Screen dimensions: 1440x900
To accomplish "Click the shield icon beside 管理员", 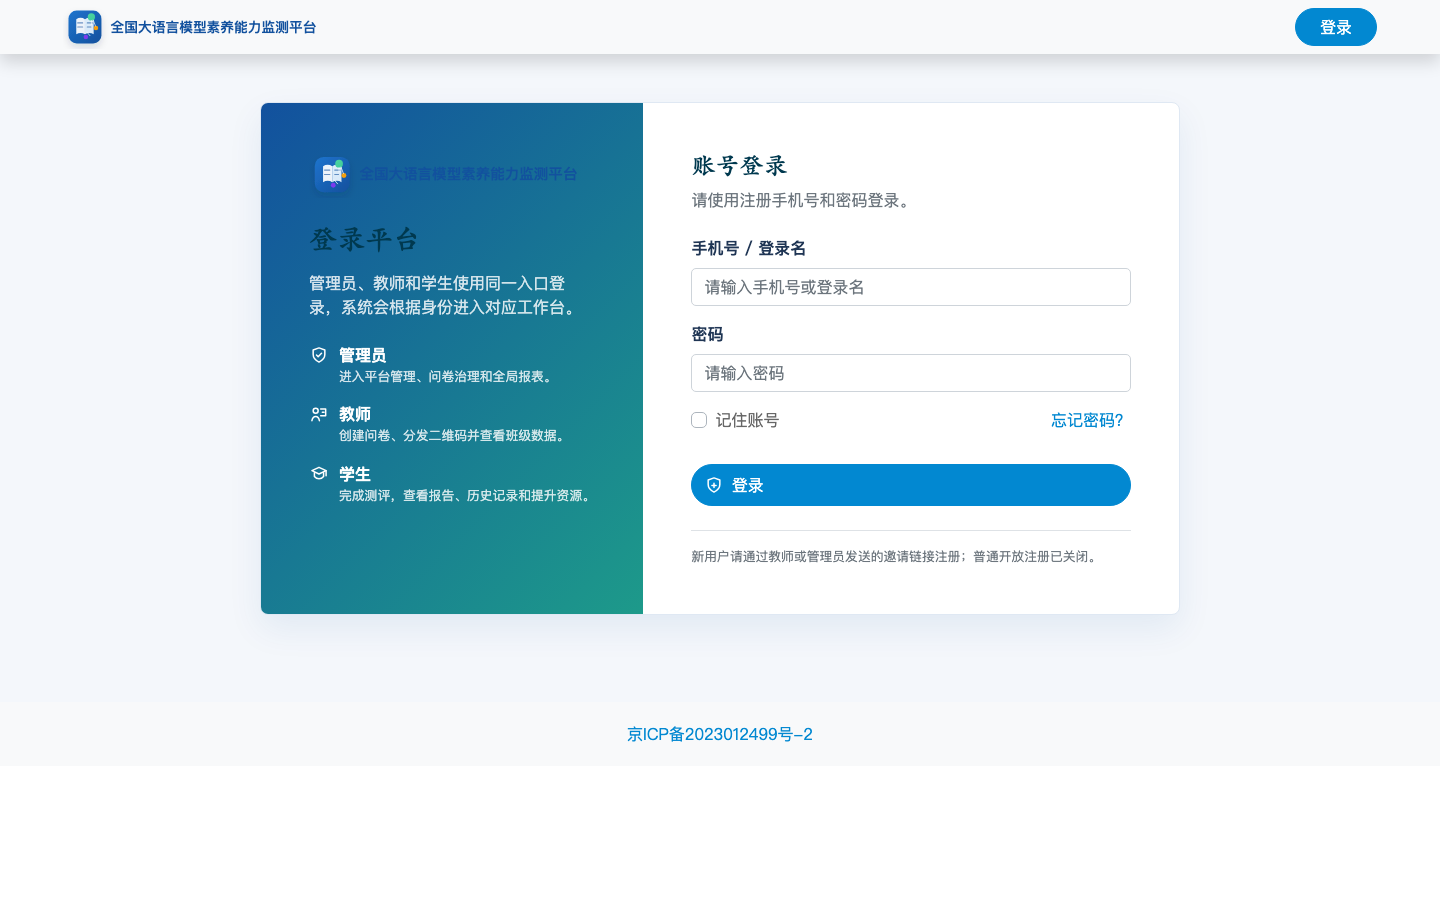I will [x=319, y=355].
